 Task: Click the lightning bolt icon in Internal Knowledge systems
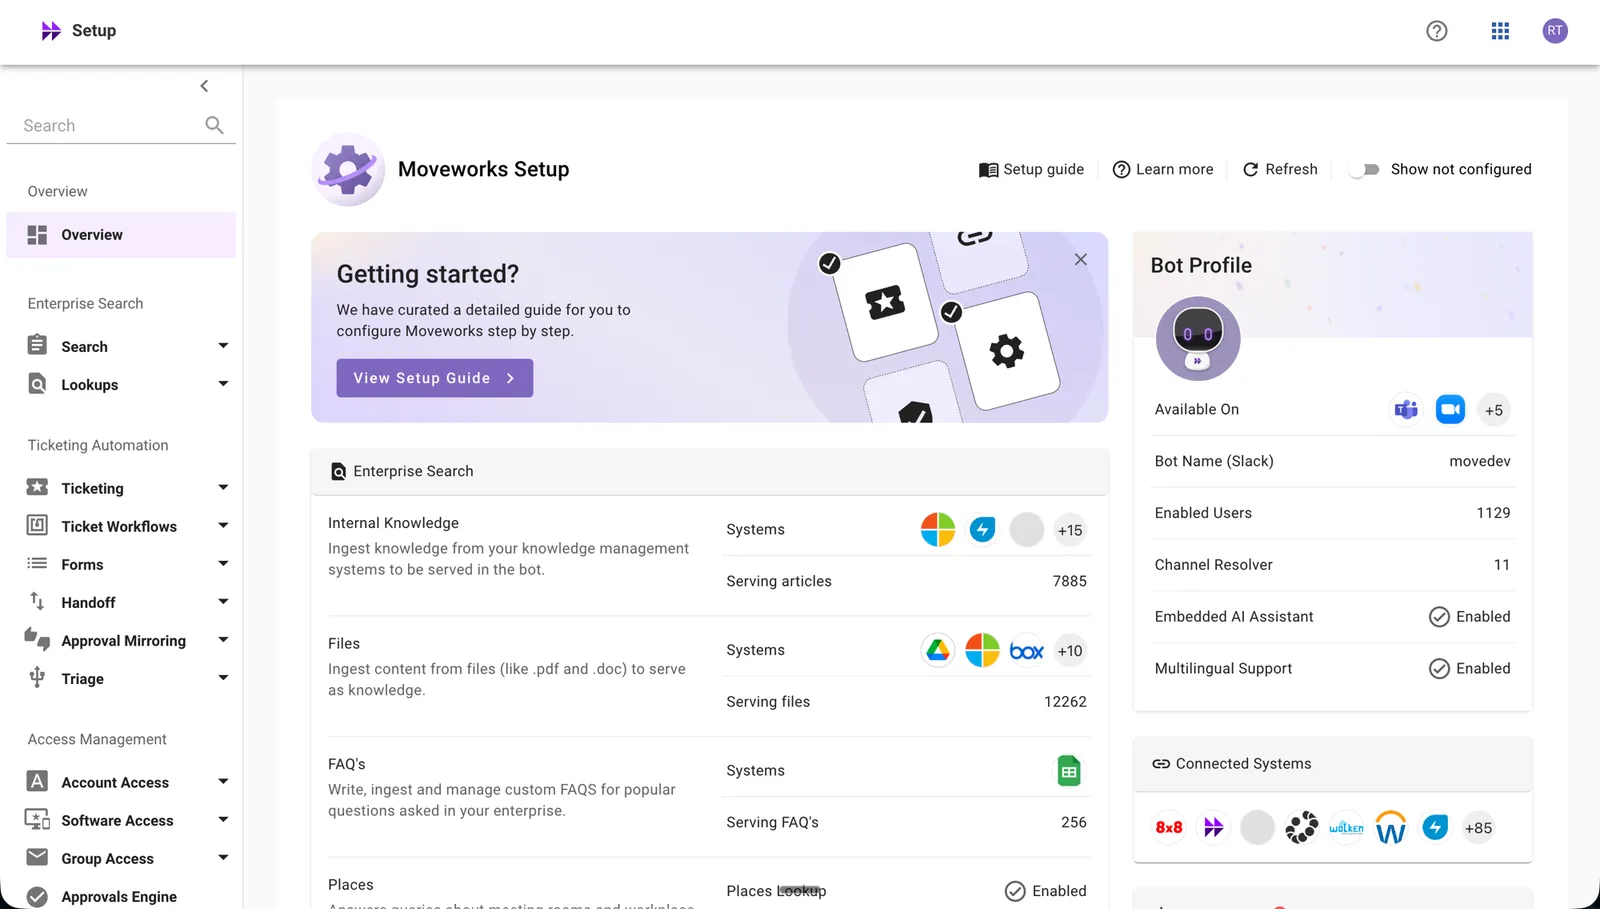click(982, 530)
